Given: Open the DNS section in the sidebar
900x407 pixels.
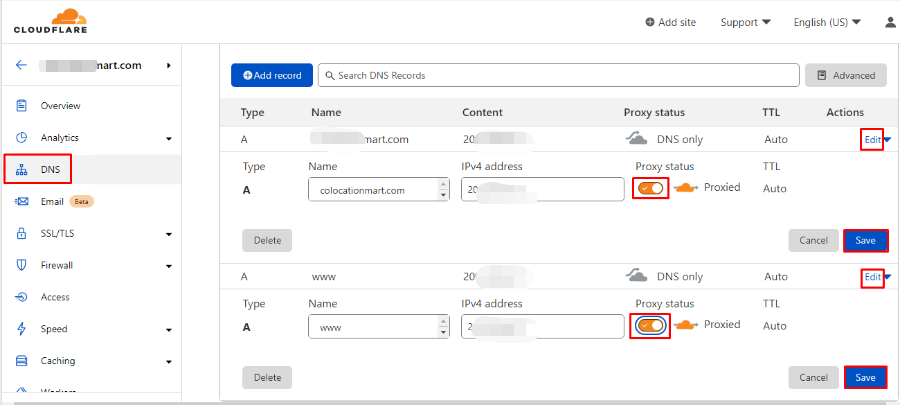Looking at the screenshot, I should coord(50,170).
